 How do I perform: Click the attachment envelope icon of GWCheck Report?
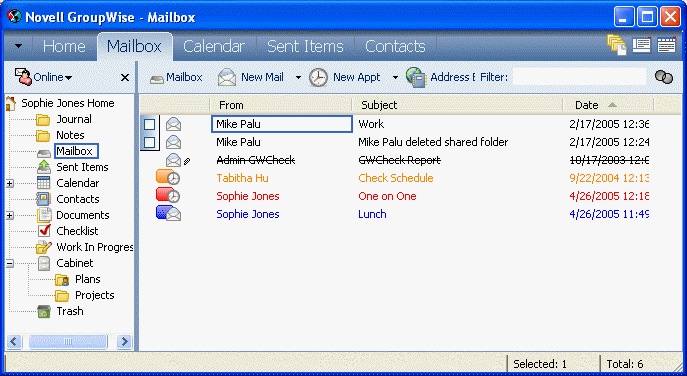click(174, 160)
